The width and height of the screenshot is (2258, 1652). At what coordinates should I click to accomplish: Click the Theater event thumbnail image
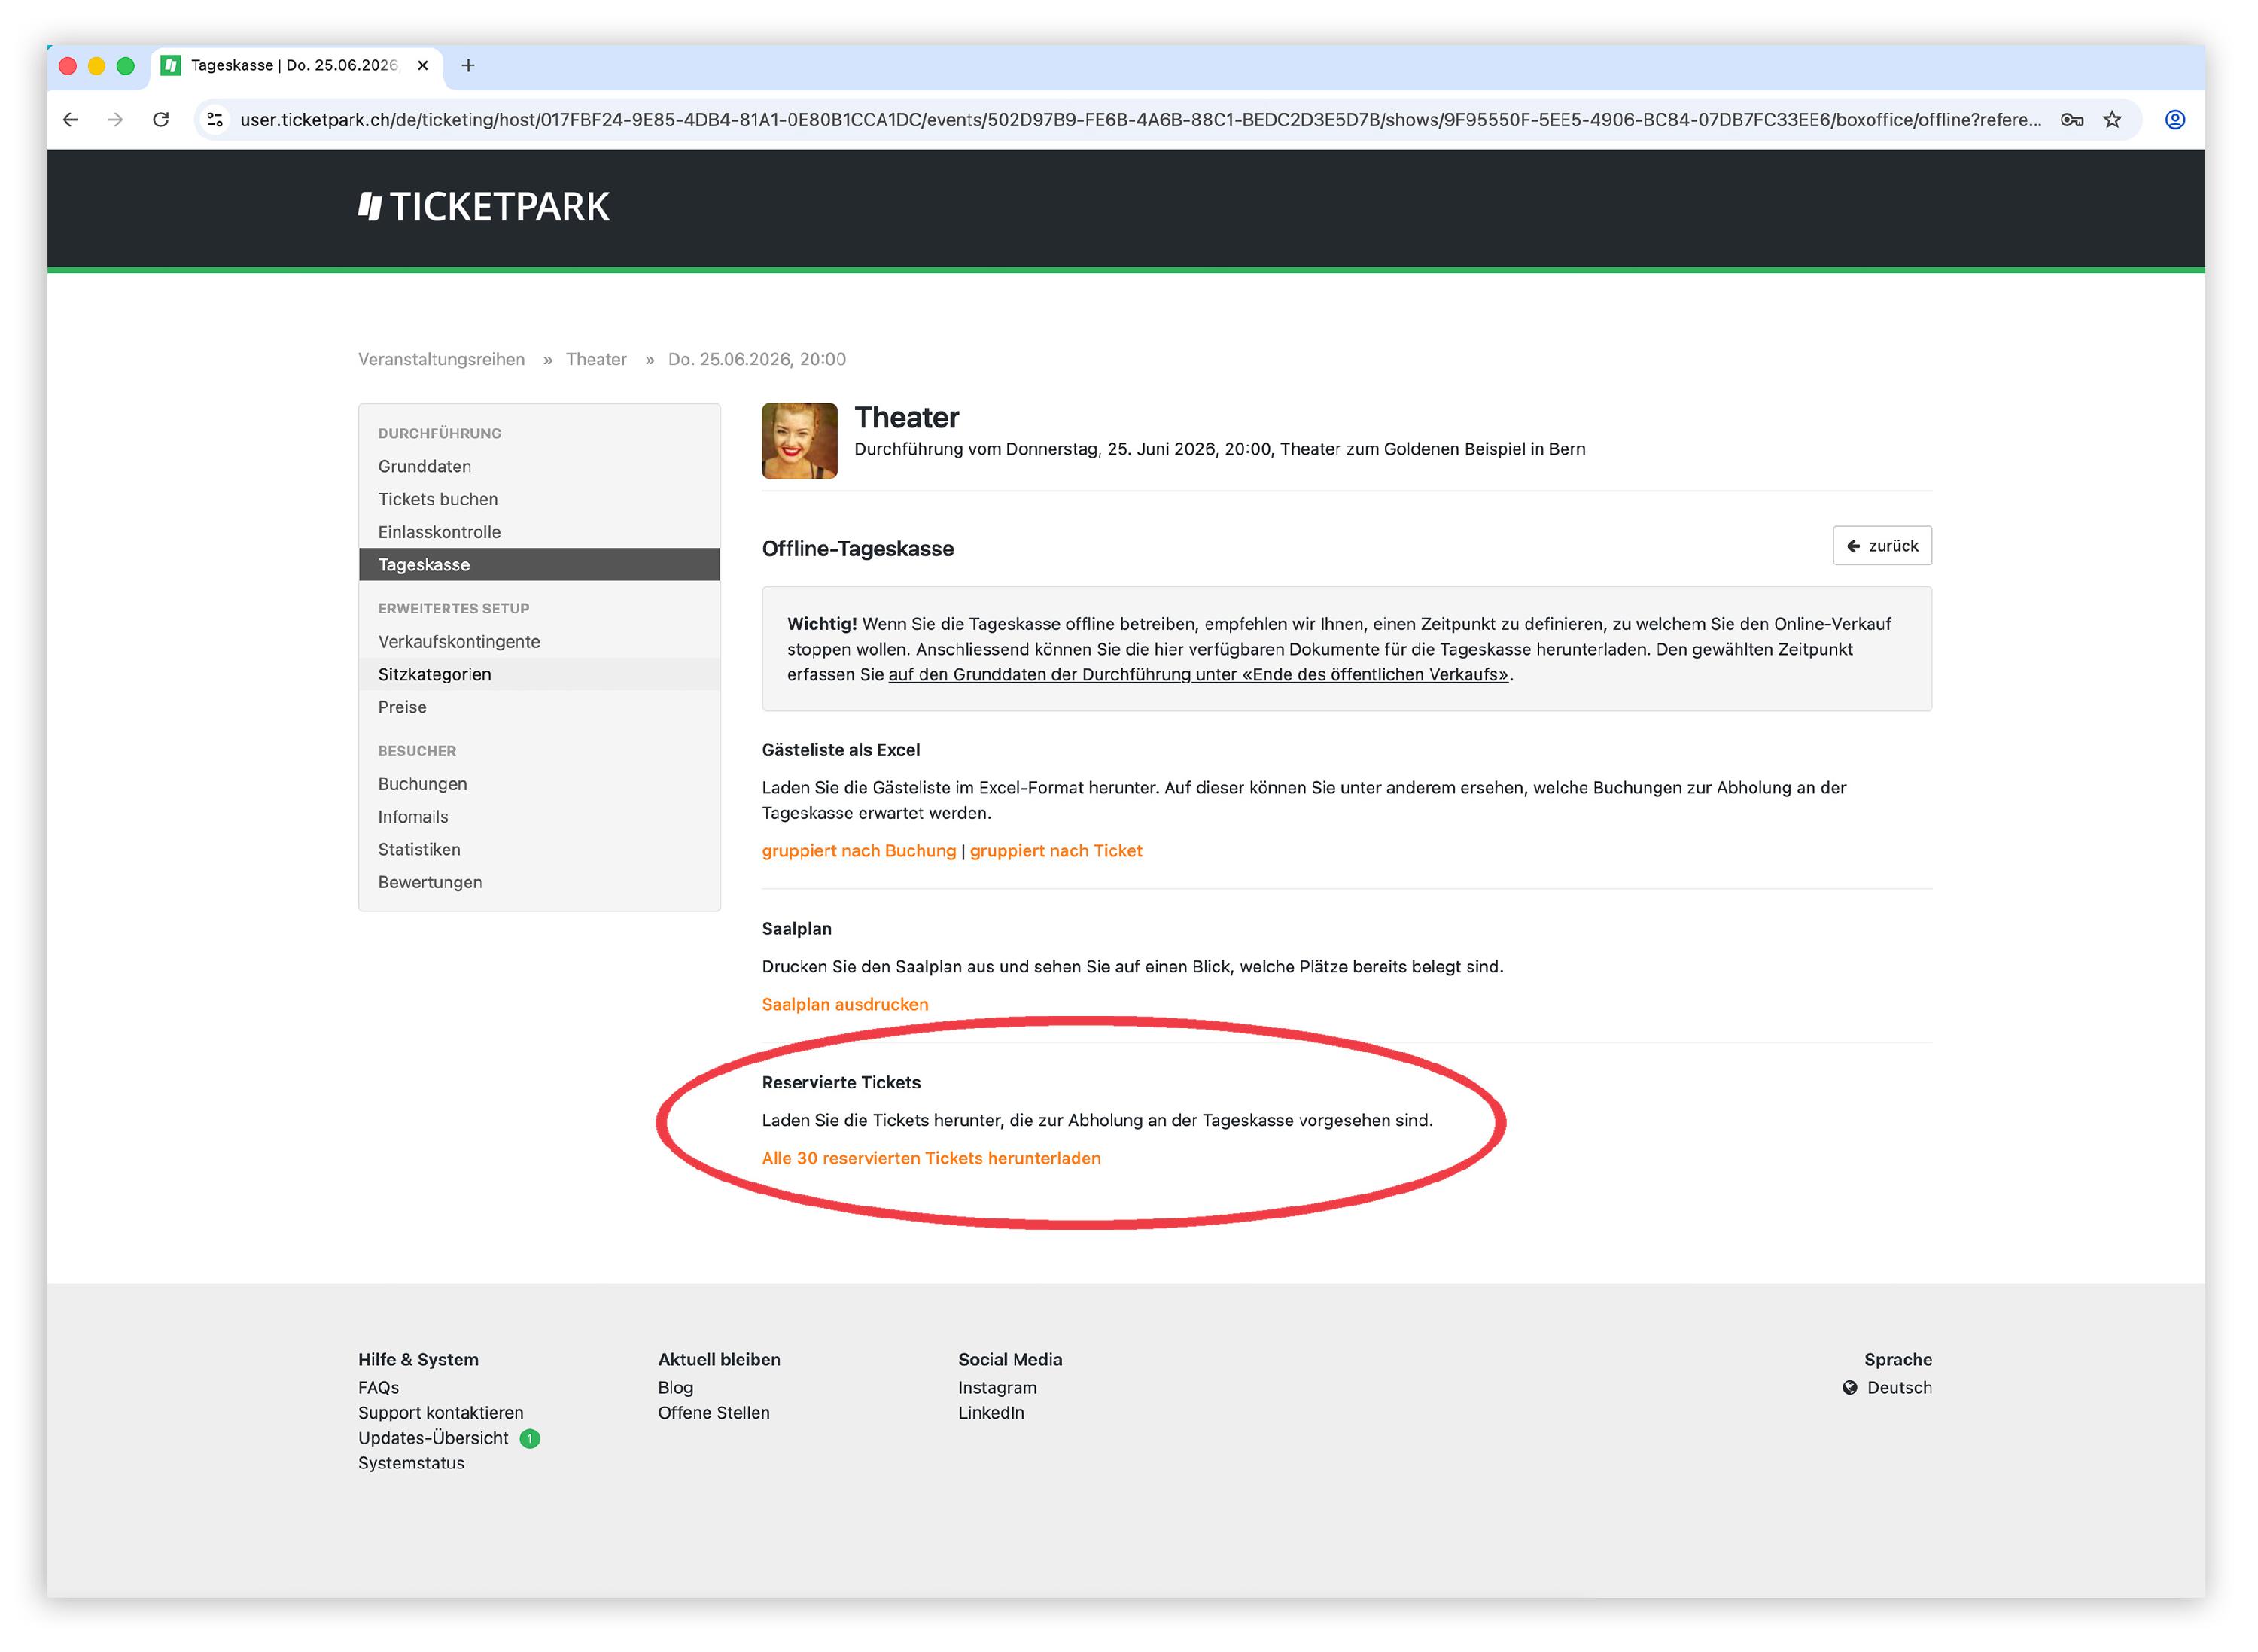pyautogui.click(x=799, y=441)
